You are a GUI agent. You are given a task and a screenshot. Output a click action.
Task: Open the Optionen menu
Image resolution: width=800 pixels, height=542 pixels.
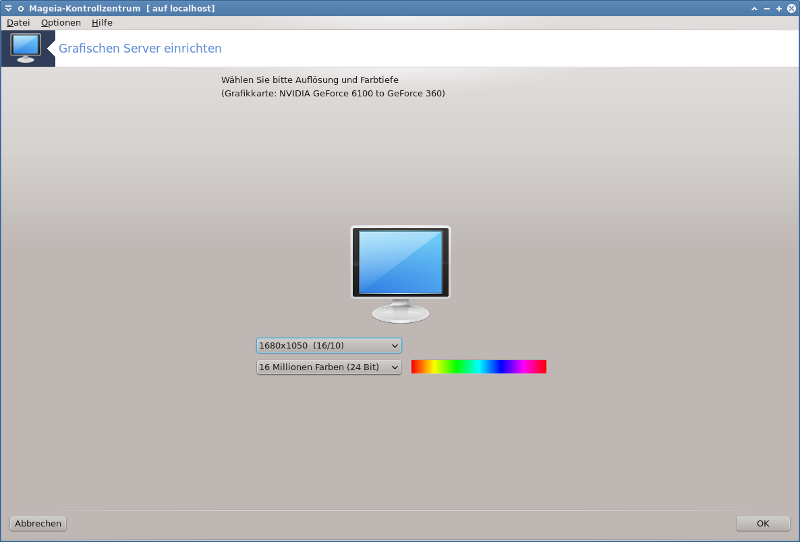coord(61,22)
